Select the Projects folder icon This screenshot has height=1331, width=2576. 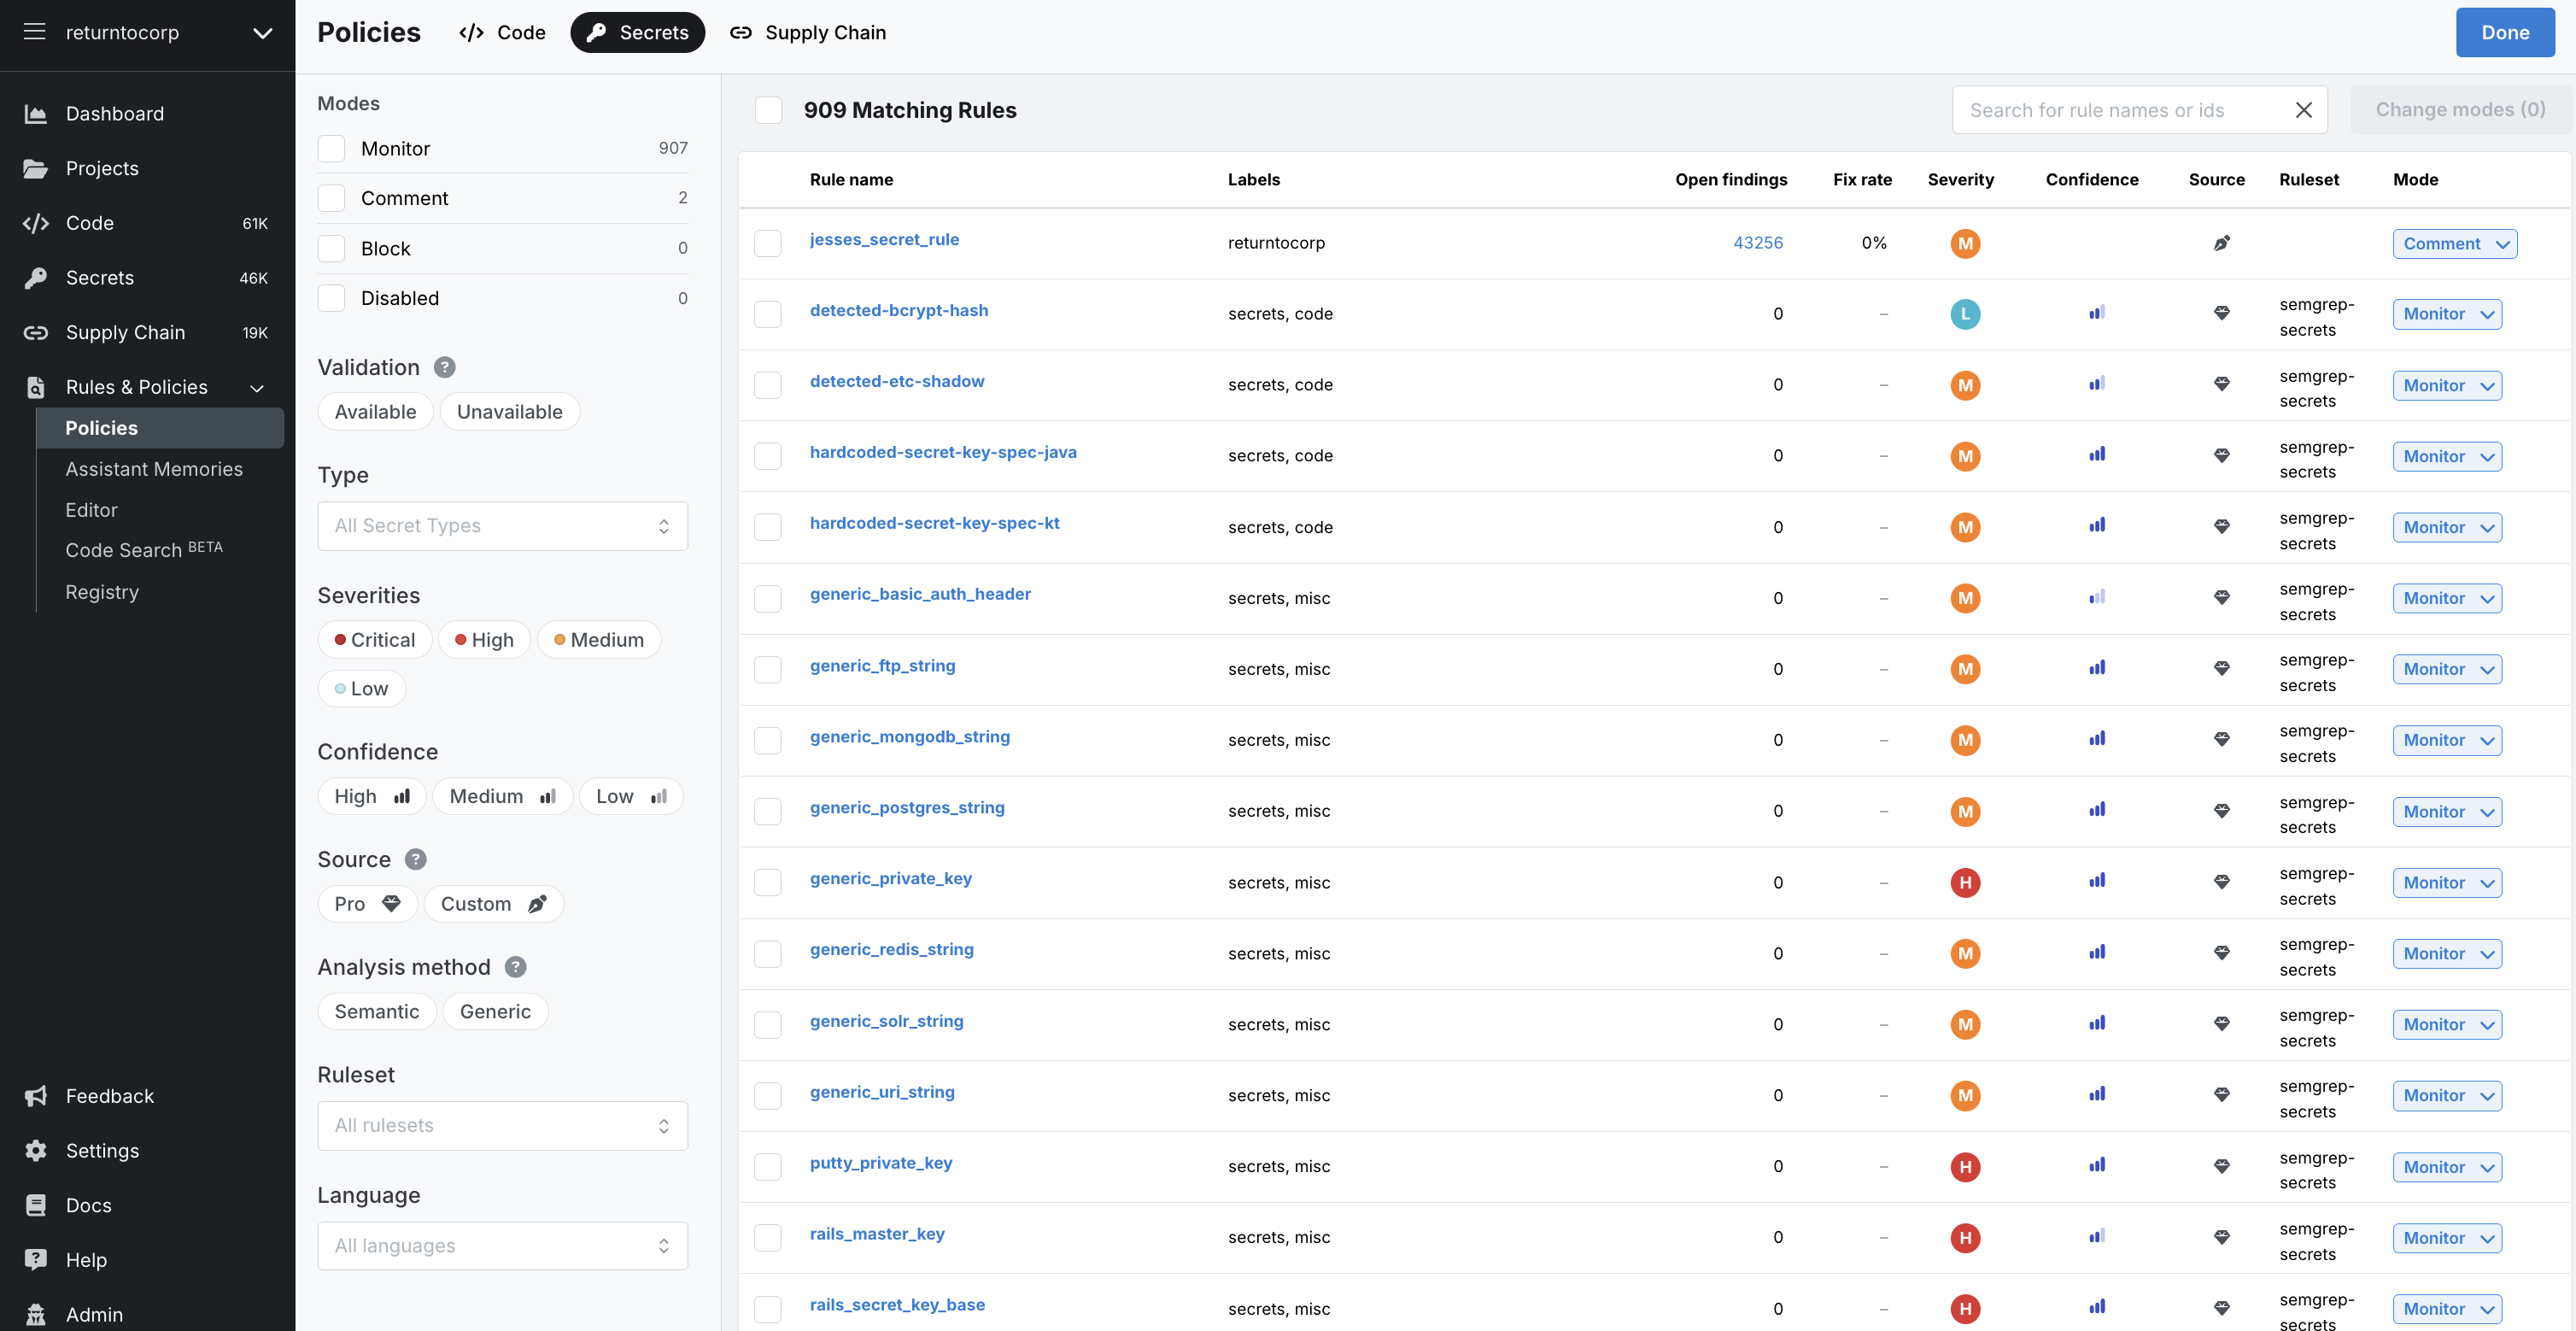pos(36,168)
